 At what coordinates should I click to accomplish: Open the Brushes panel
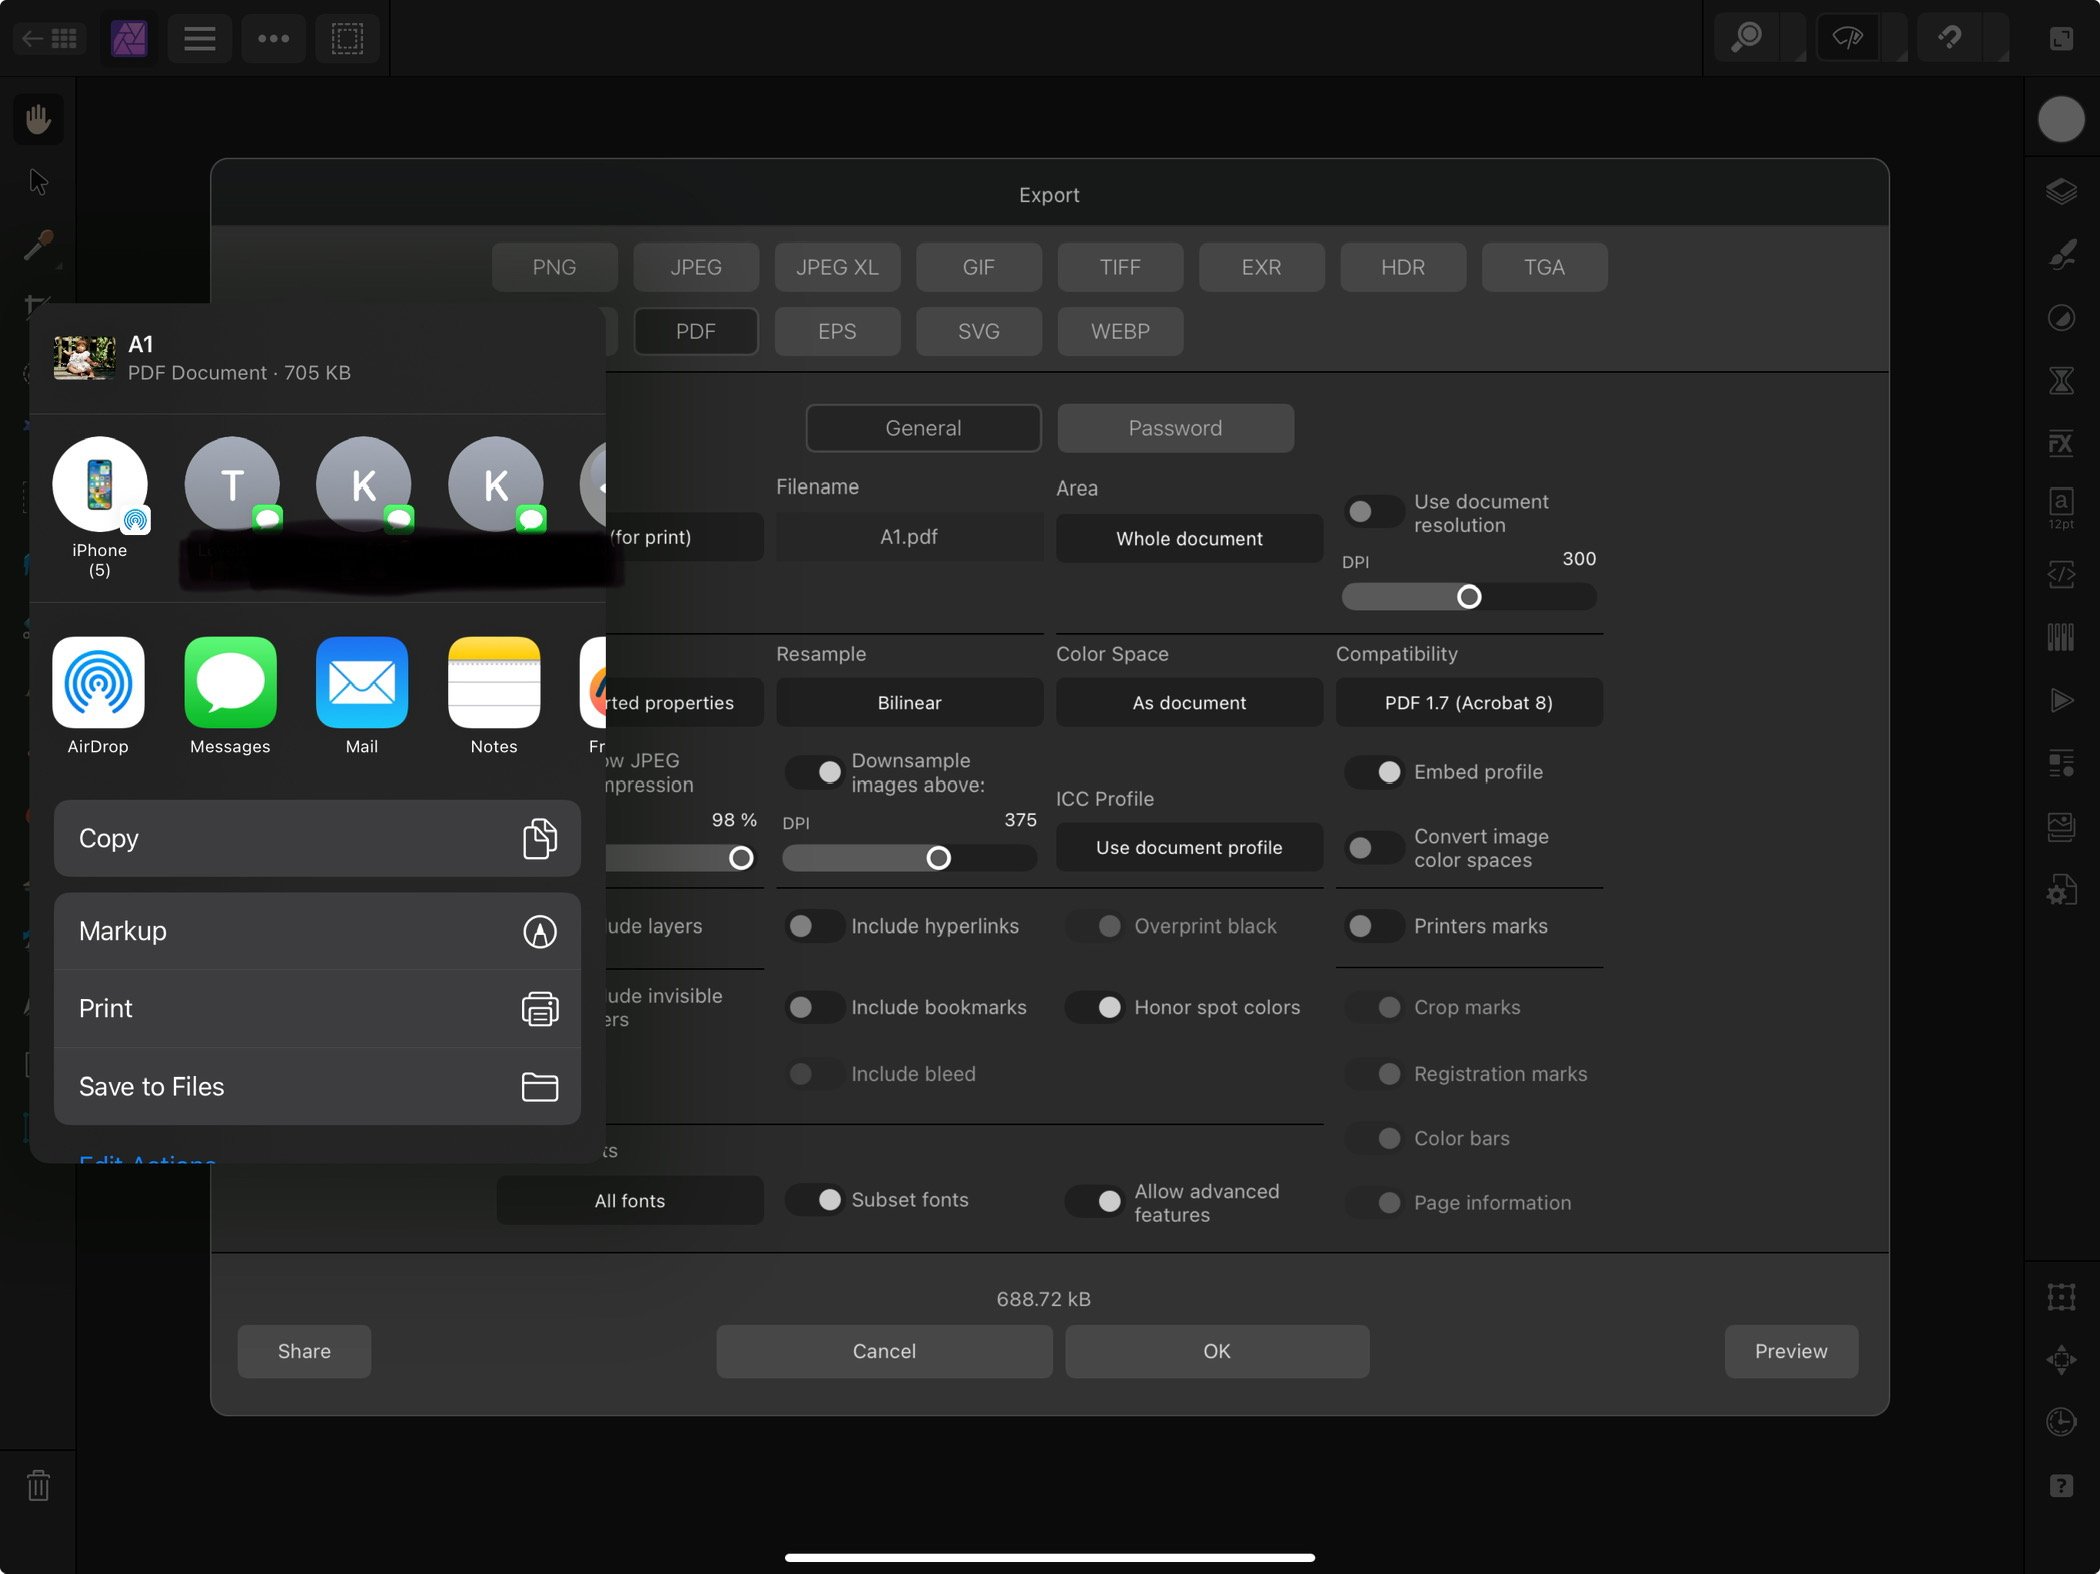[2061, 255]
